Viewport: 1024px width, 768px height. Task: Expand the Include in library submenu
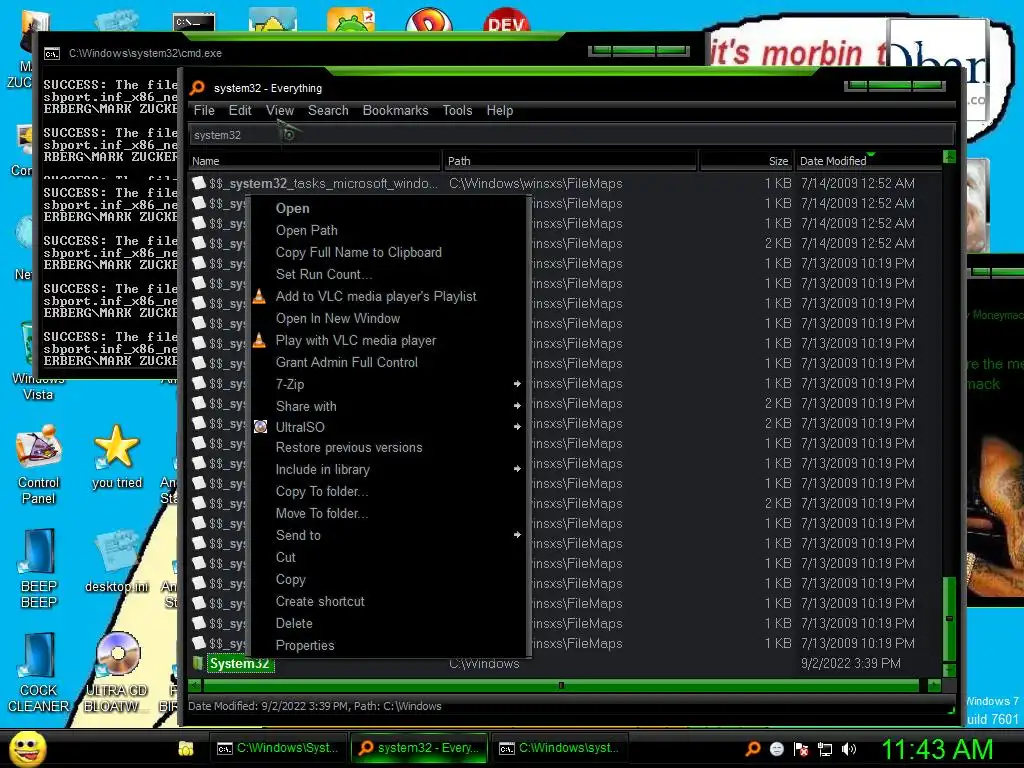point(517,470)
